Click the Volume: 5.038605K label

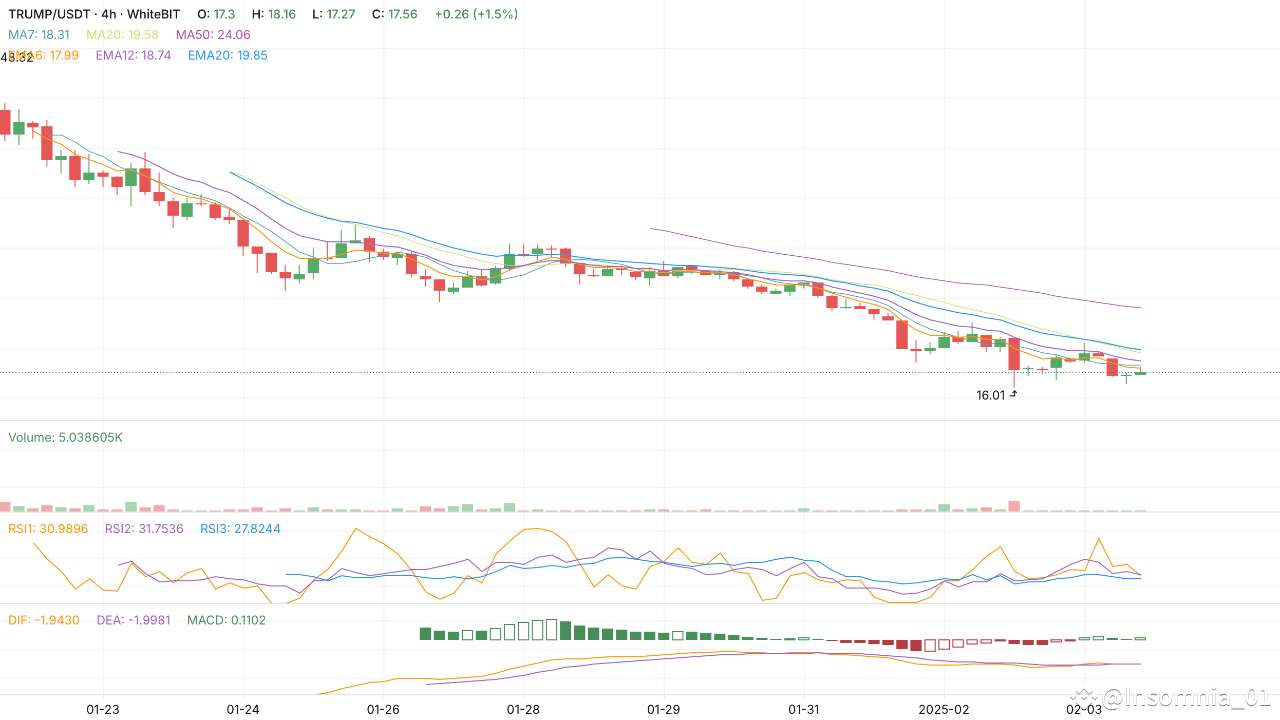[66, 438]
